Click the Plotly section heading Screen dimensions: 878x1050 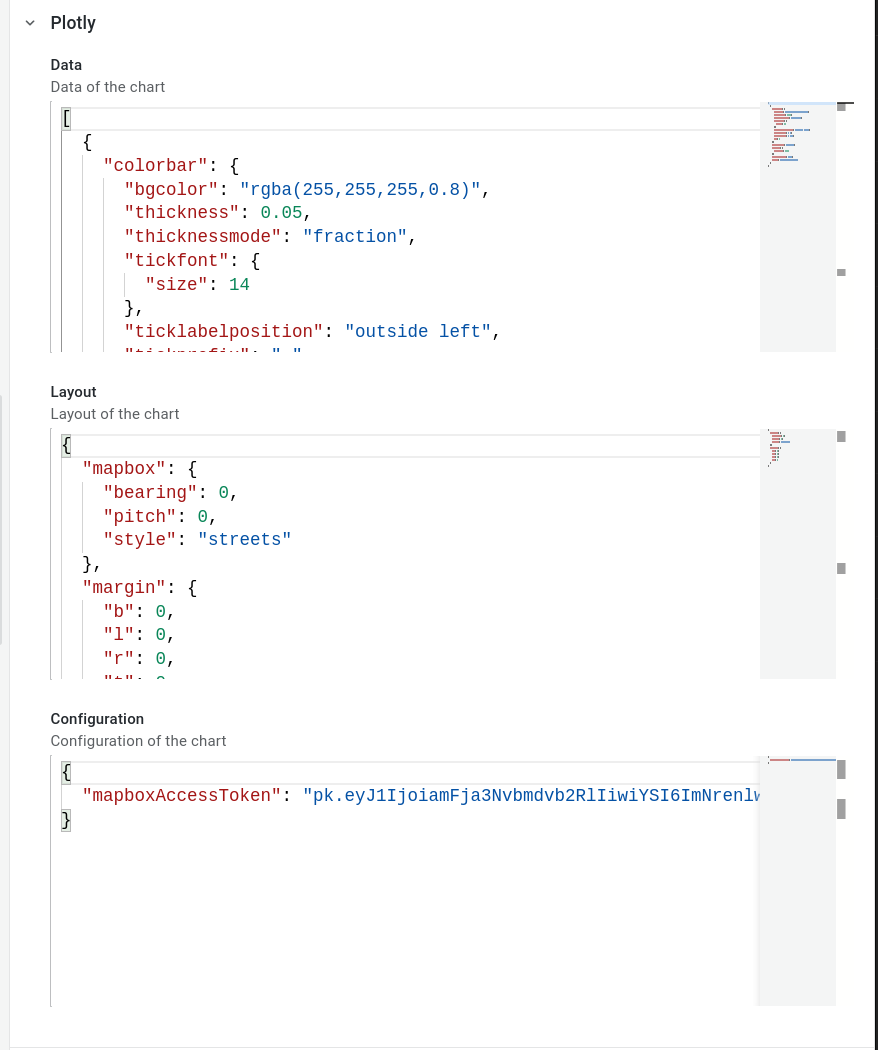[73, 23]
